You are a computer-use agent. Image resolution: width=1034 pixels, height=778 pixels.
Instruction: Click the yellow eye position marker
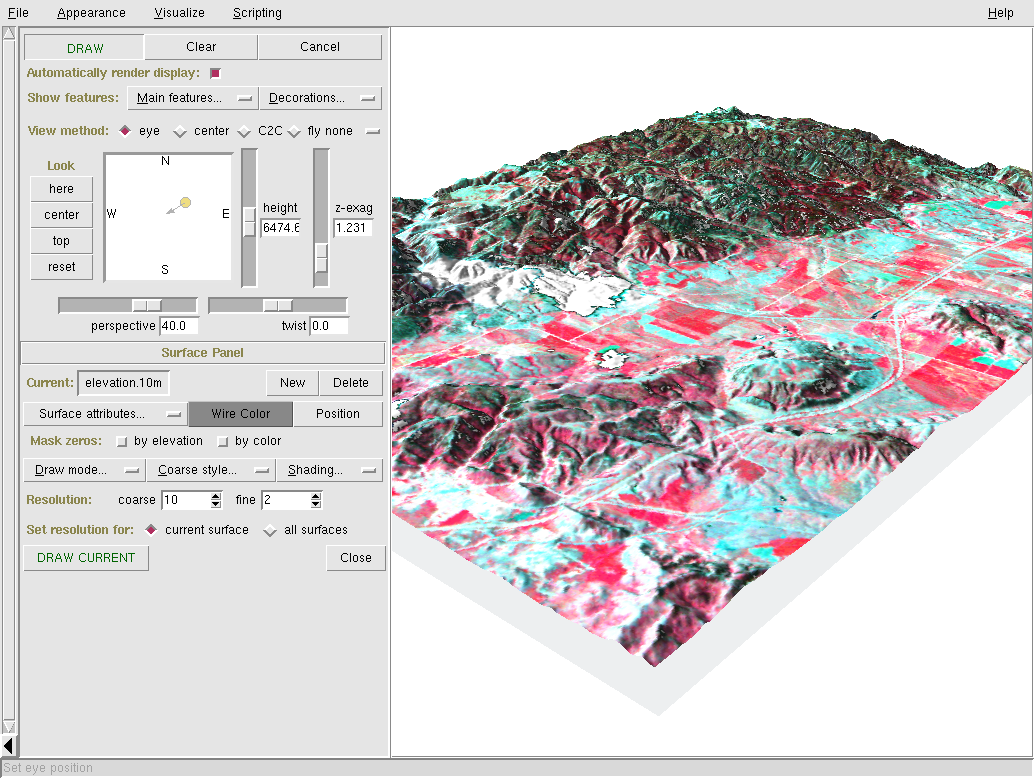coord(186,203)
